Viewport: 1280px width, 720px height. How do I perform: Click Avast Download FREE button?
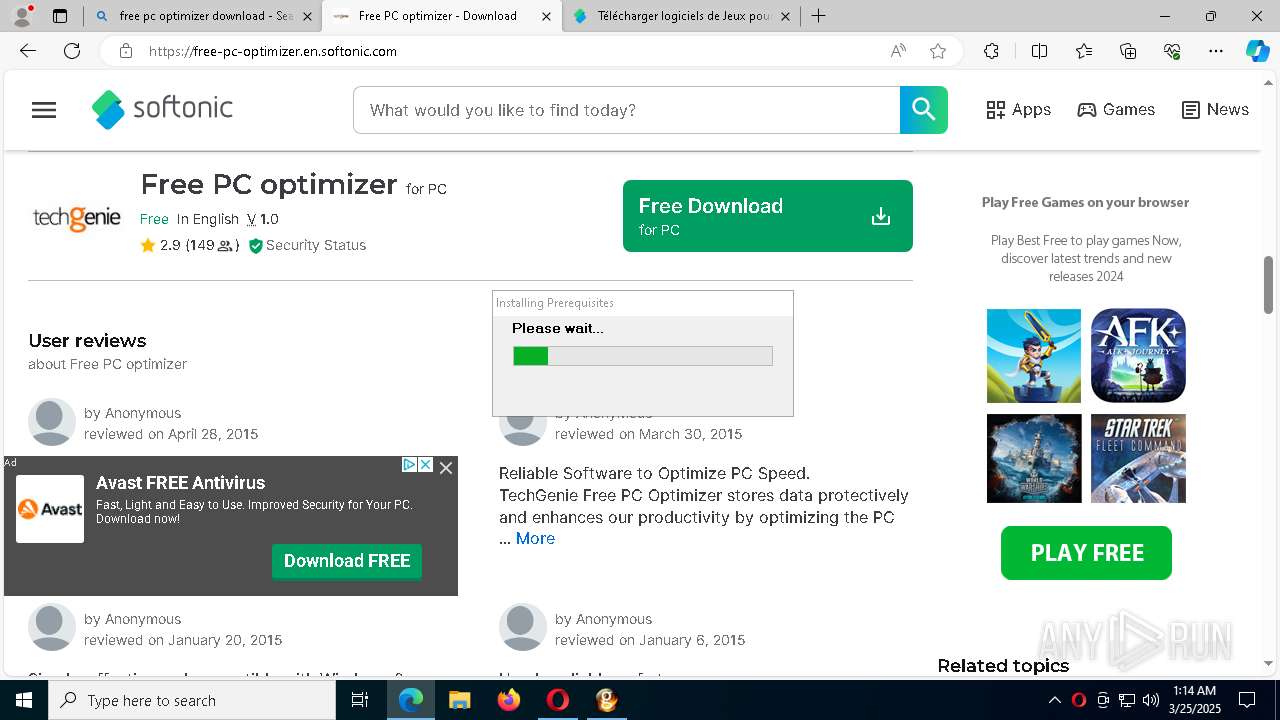click(x=347, y=561)
